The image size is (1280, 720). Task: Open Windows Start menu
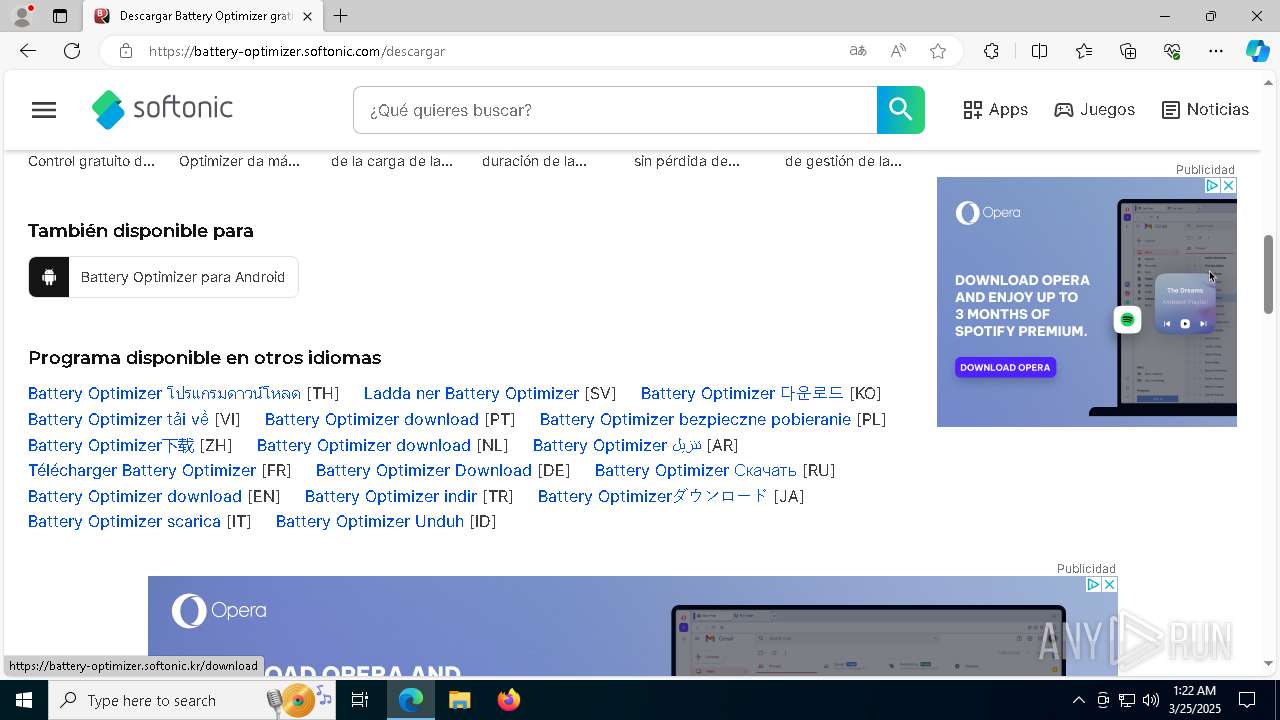coord(23,700)
